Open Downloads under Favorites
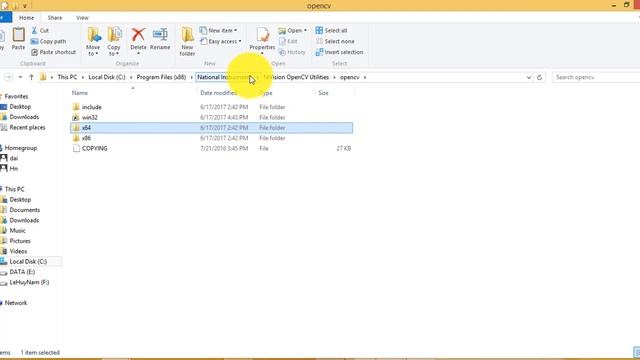 [24, 117]
